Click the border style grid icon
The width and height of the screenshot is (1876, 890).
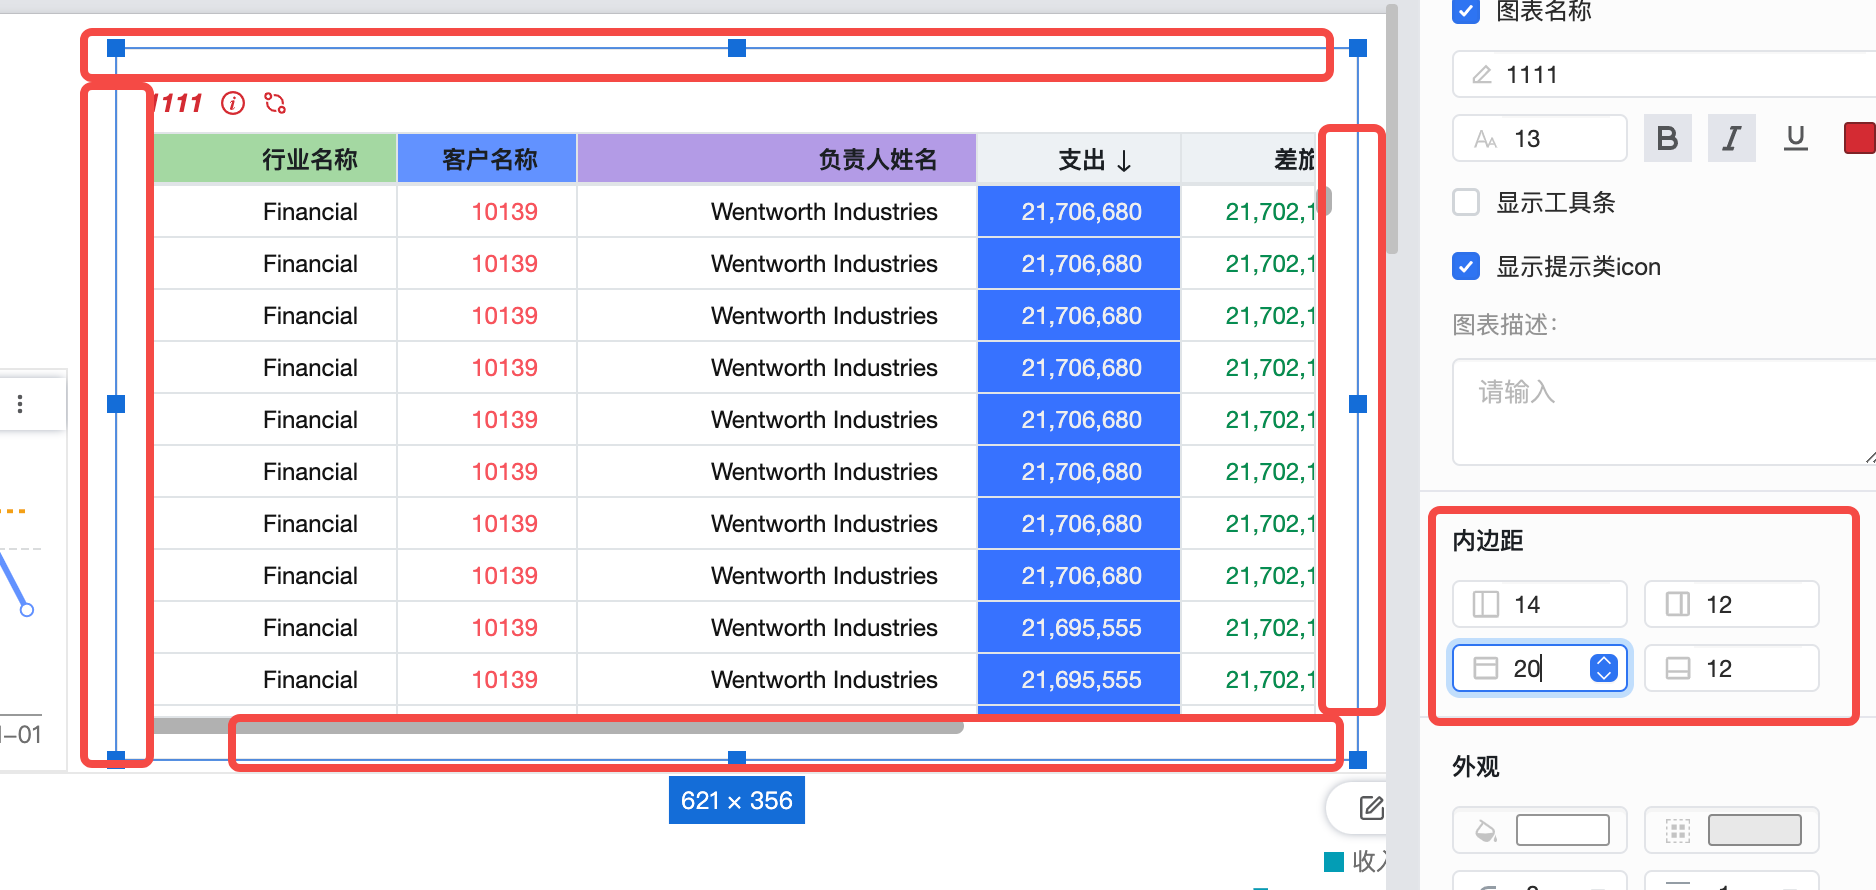(x=1678, y=831)
